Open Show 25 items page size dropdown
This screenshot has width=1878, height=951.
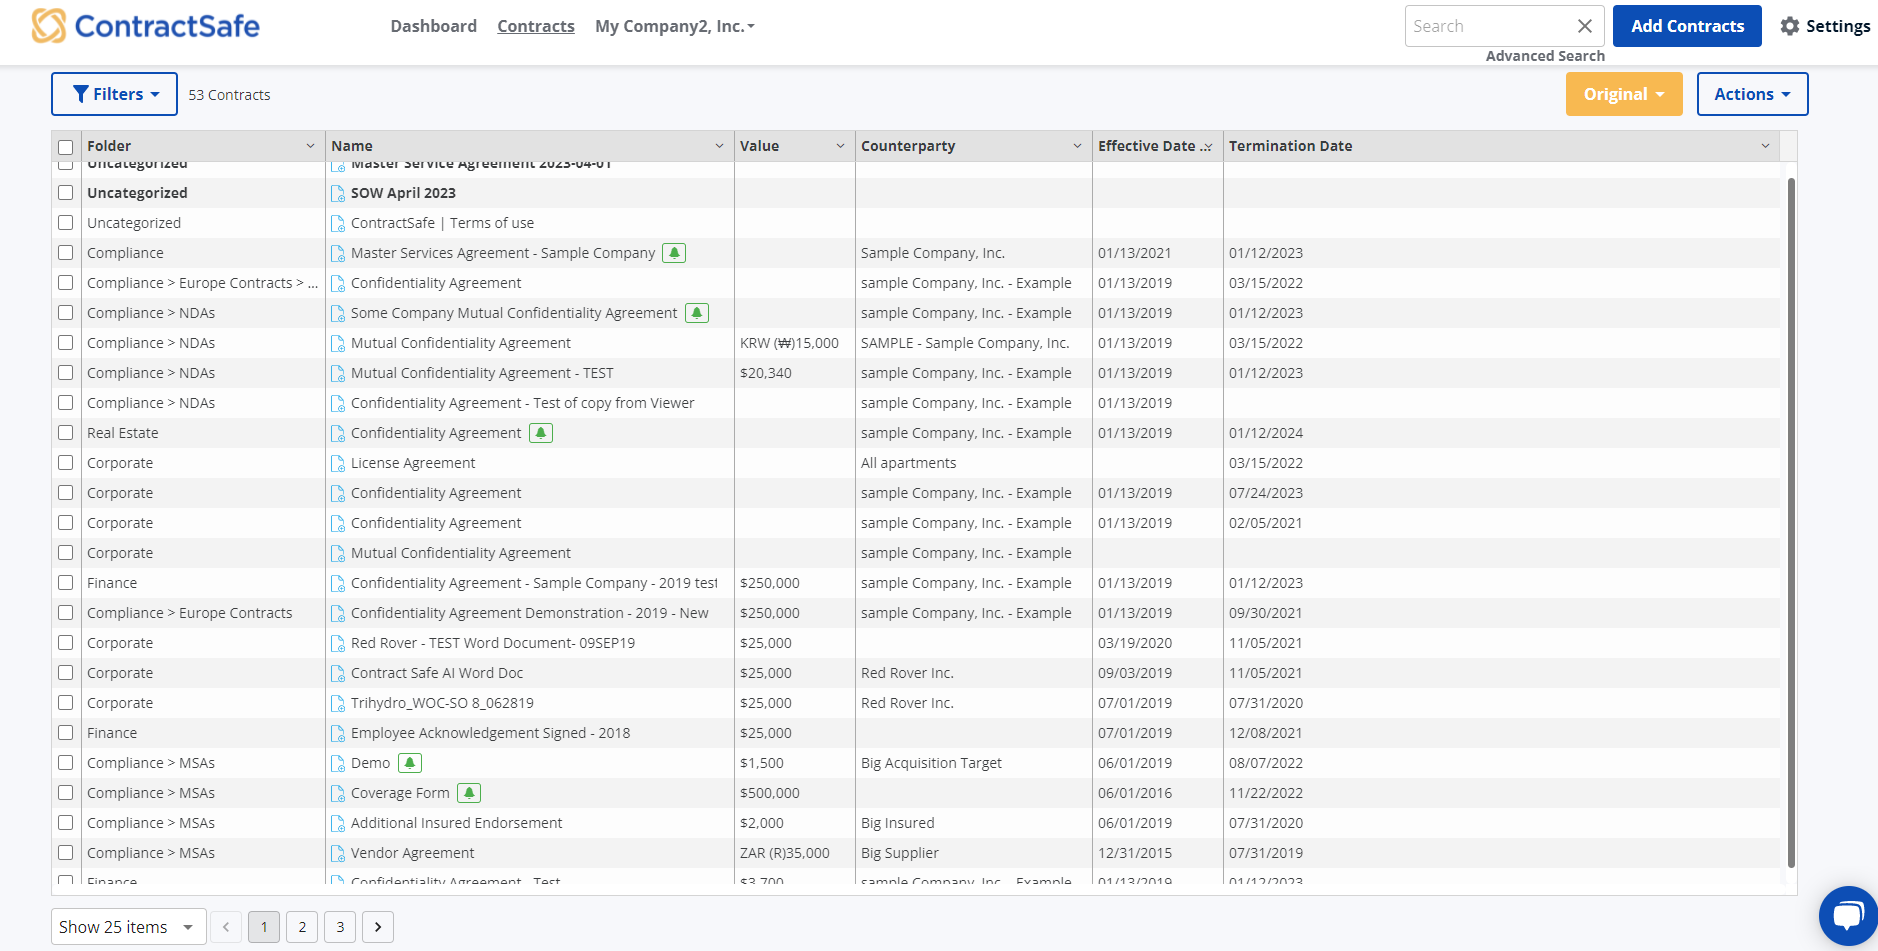pos(129,927)
